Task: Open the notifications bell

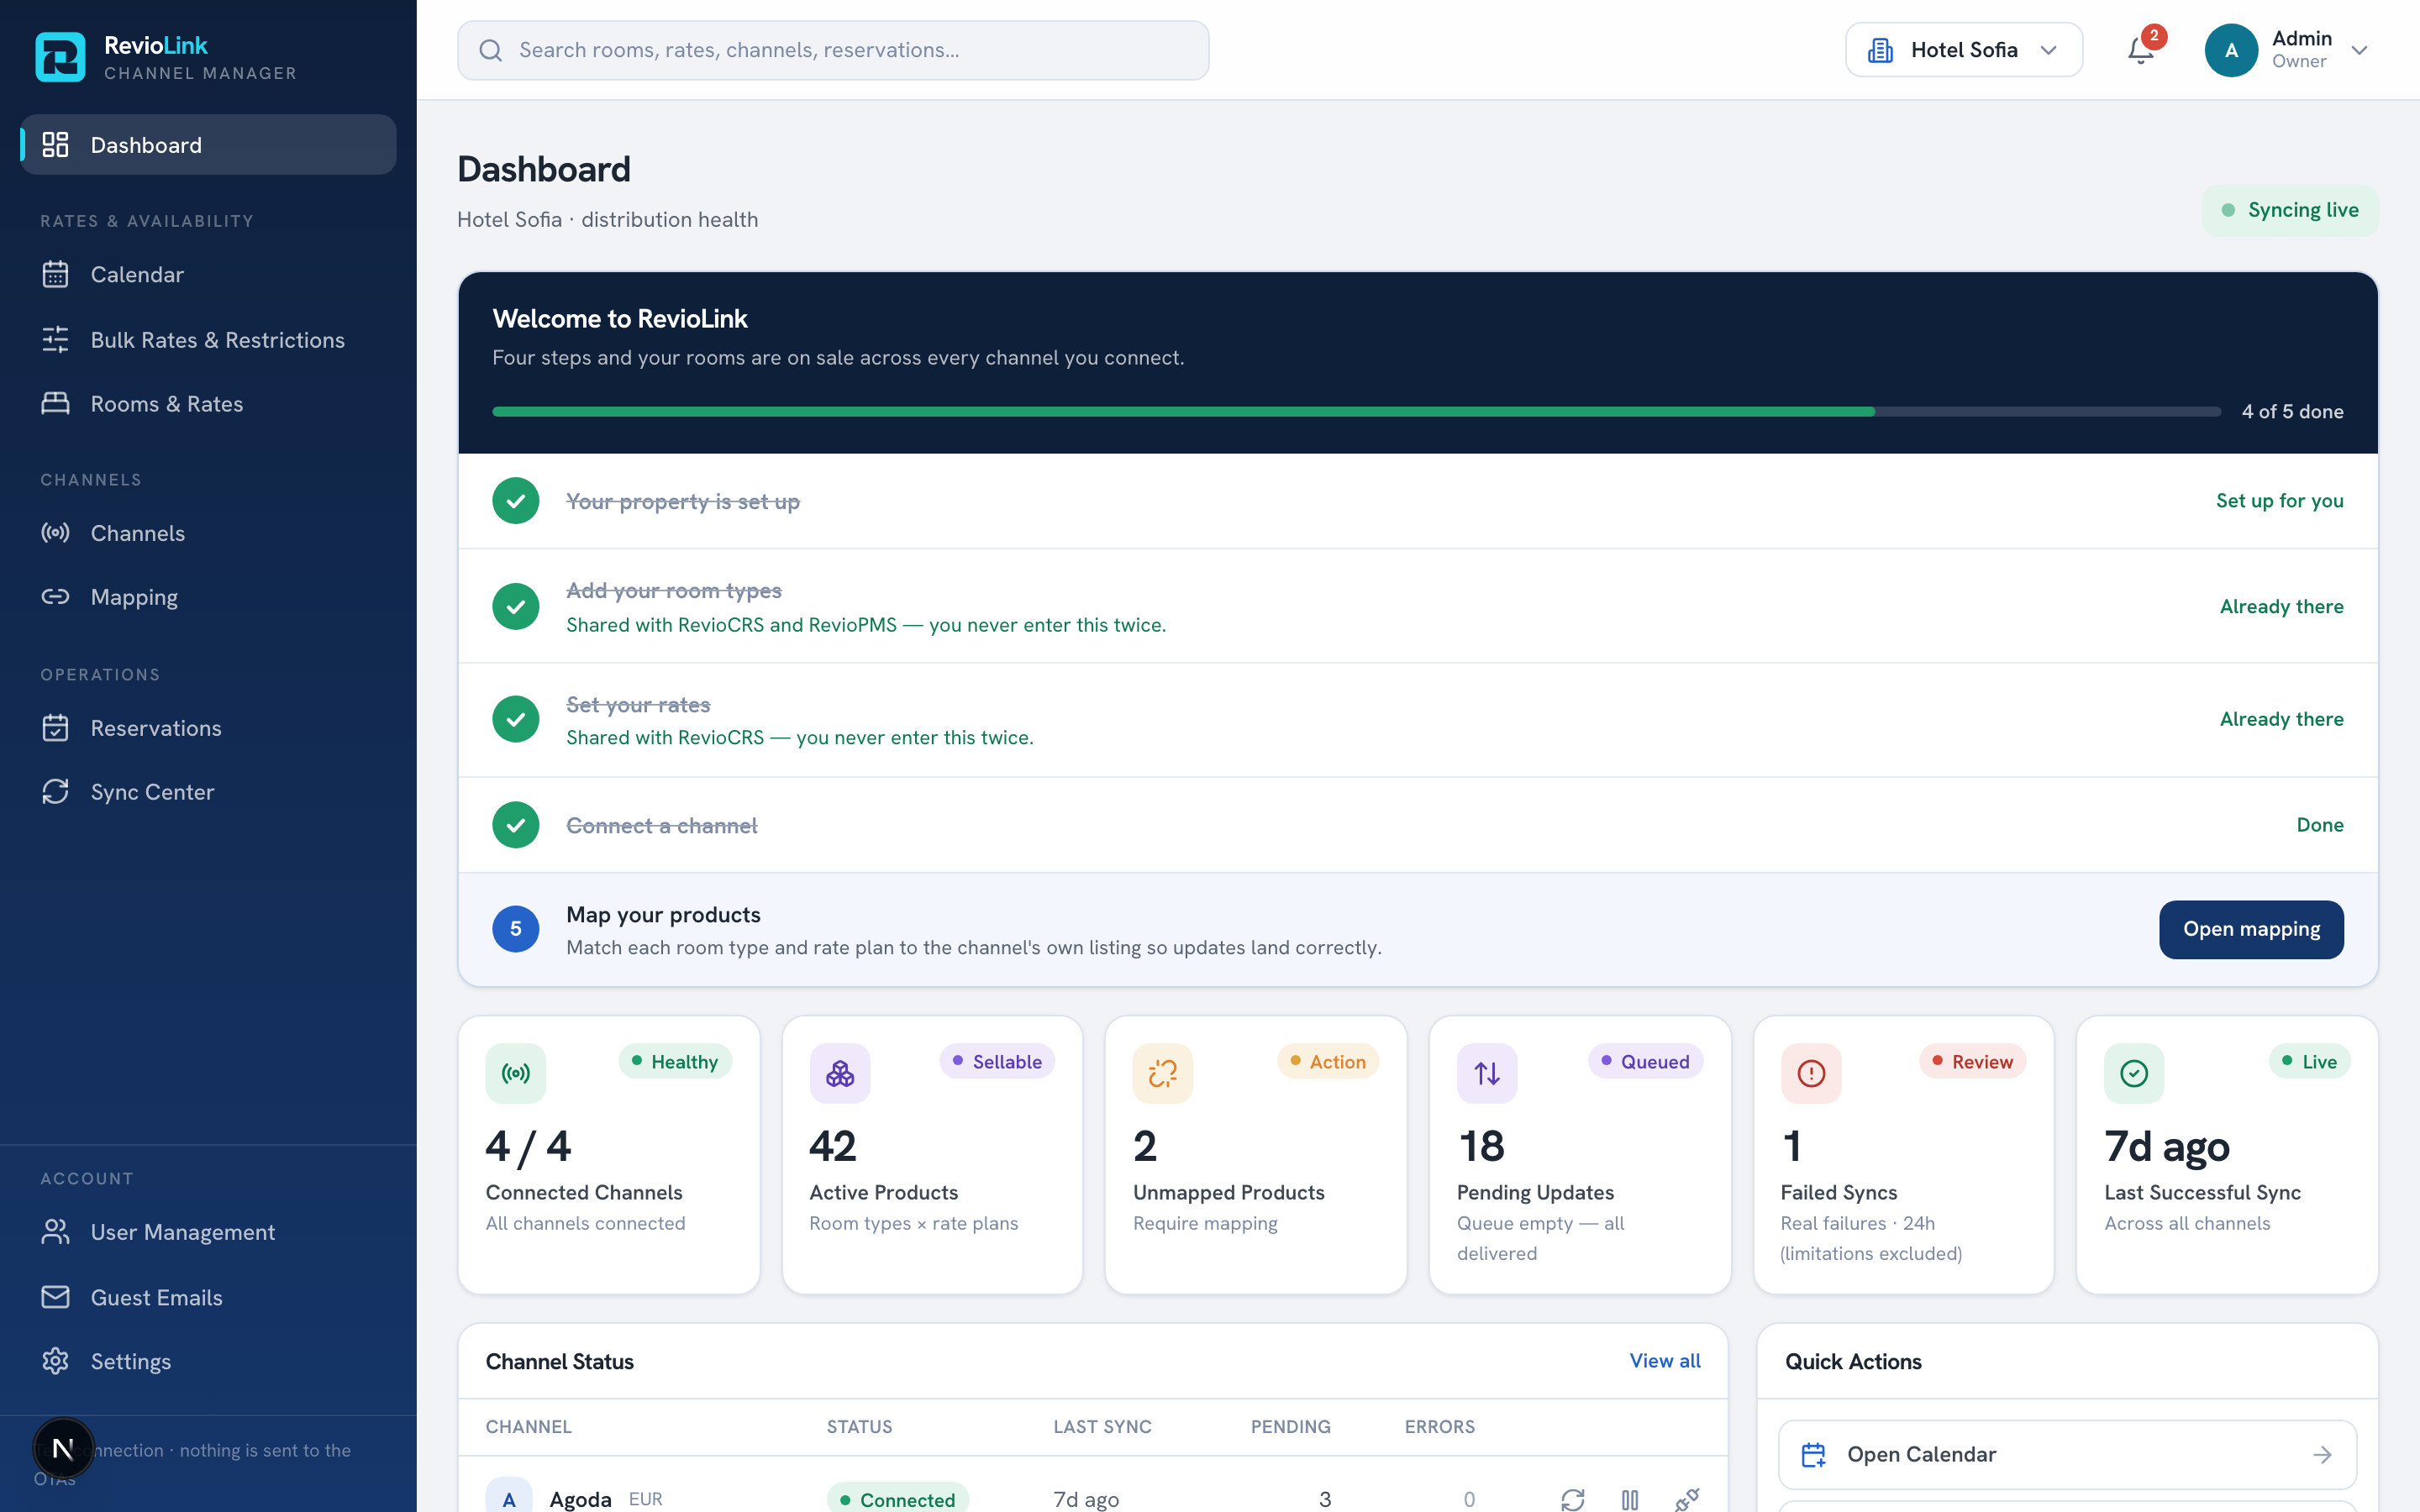Action: pyautogui.click(x=2141, y=50)
